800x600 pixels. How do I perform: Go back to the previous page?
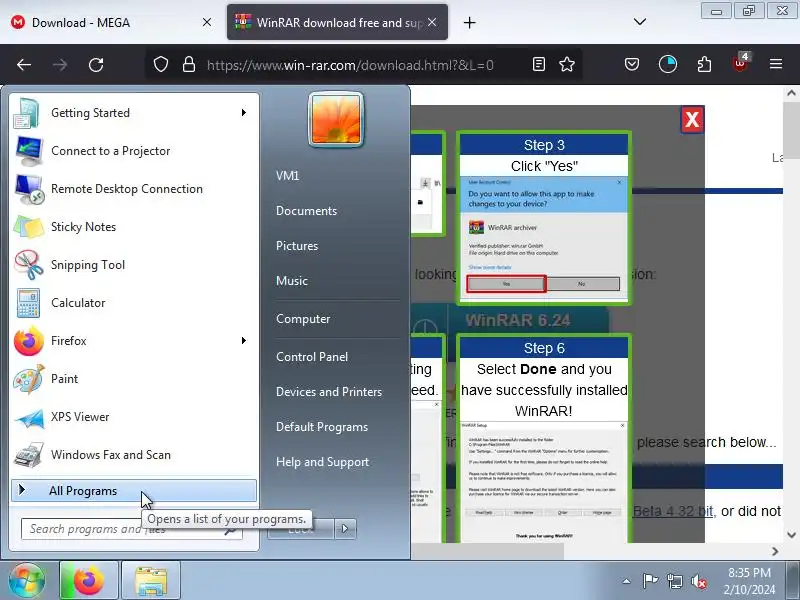click(24, 65)
